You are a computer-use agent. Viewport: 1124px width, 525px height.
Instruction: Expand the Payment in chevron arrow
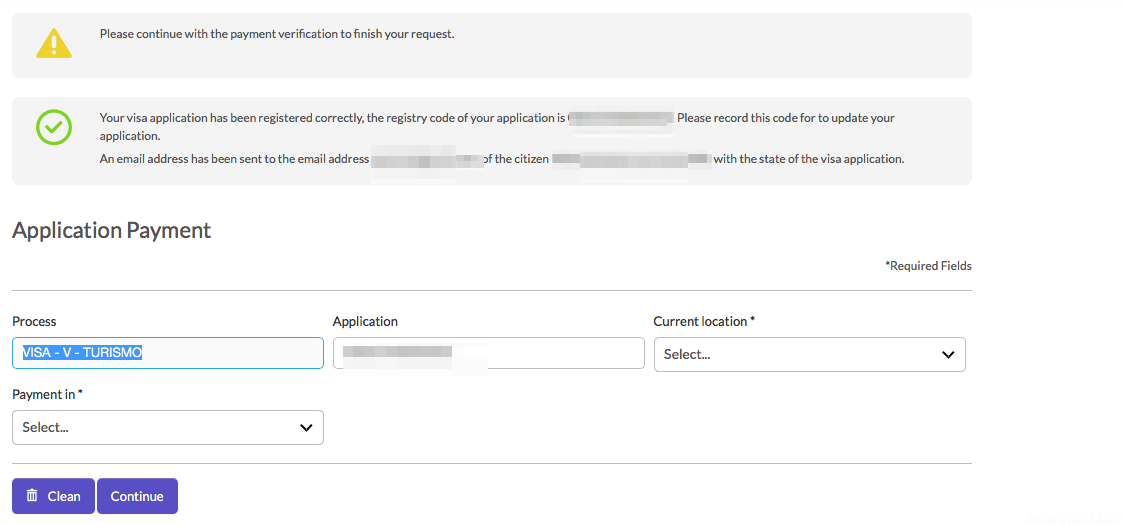coord(306,428)
